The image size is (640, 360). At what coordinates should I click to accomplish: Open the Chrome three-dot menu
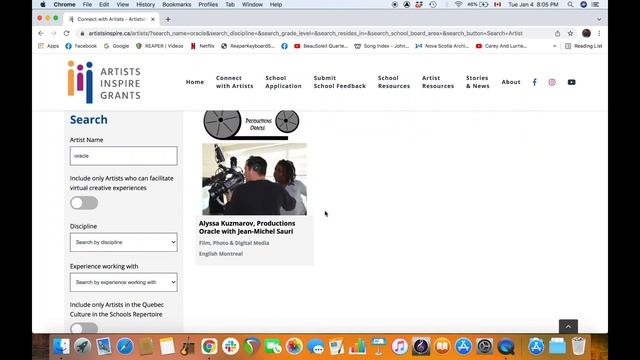(x=599, y=33)
